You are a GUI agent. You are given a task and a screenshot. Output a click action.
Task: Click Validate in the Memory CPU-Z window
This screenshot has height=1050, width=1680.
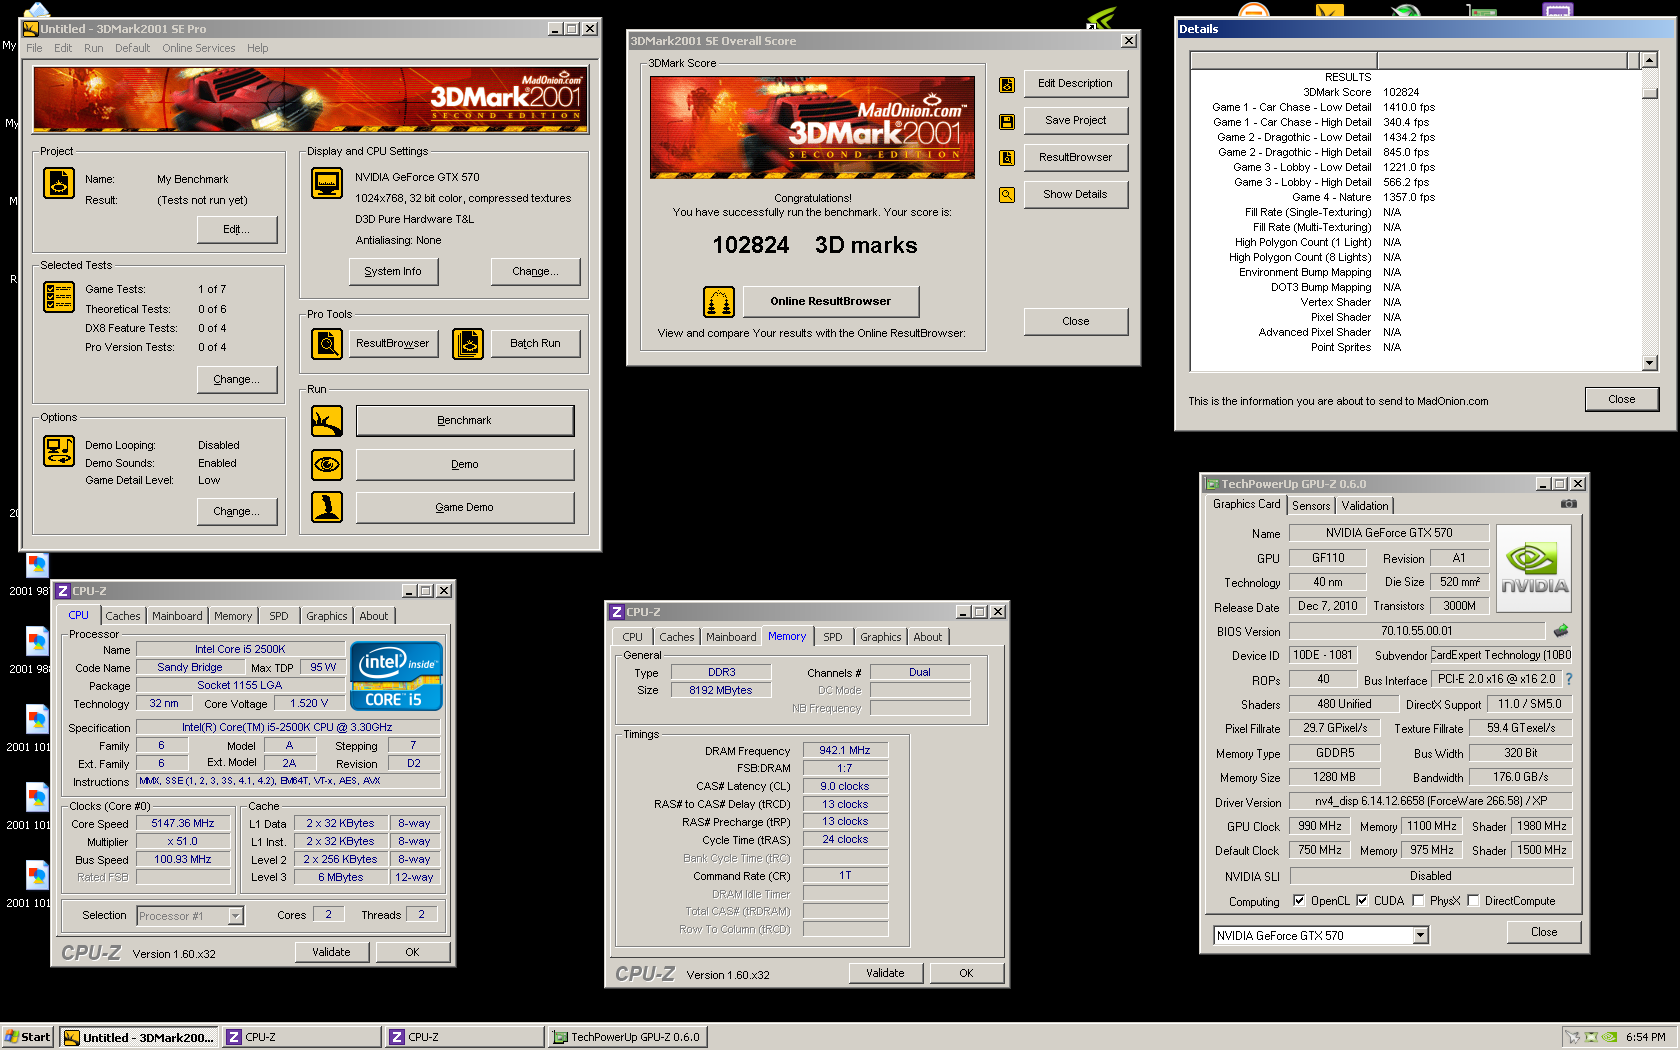pyautogui.click(x=885, y=973)
